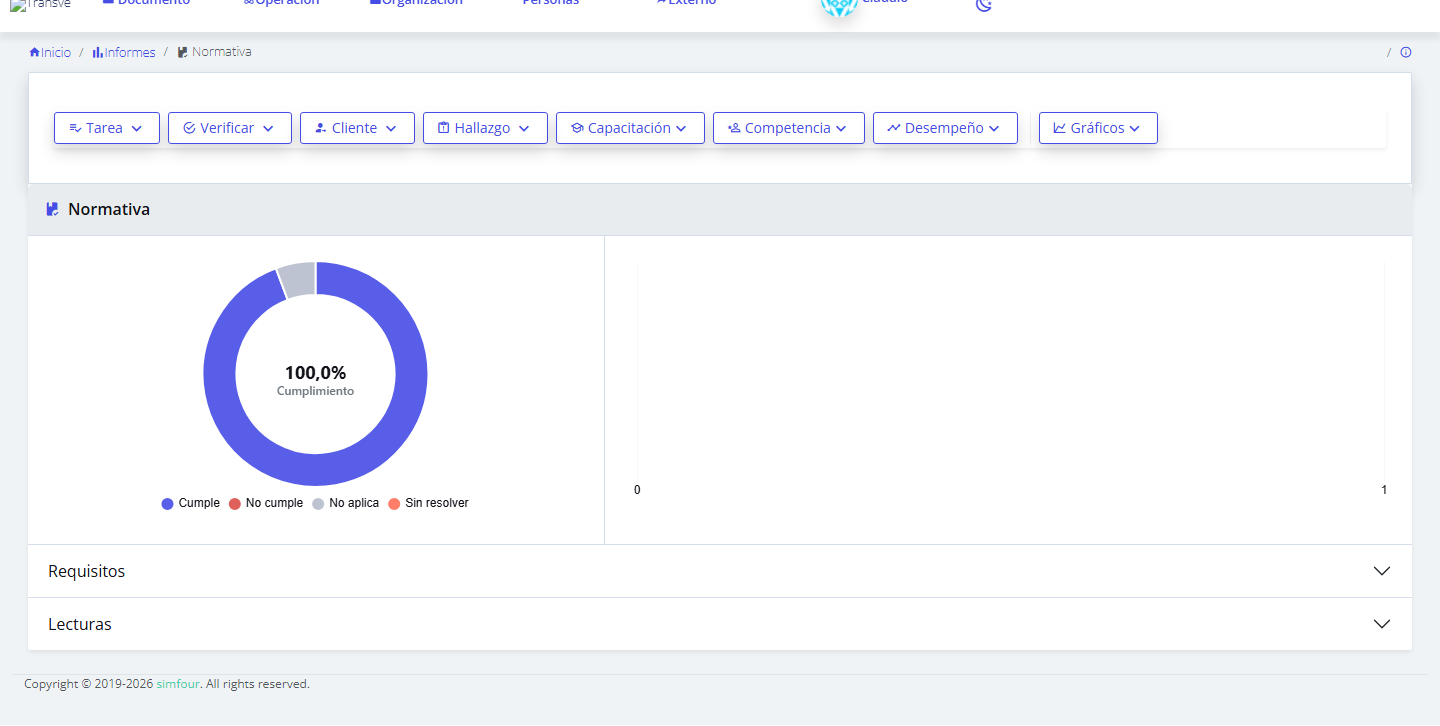This screenshot has width=1440, height=726.
Task: Toggle No aplica series in legend
Action: tap(345, 503)
